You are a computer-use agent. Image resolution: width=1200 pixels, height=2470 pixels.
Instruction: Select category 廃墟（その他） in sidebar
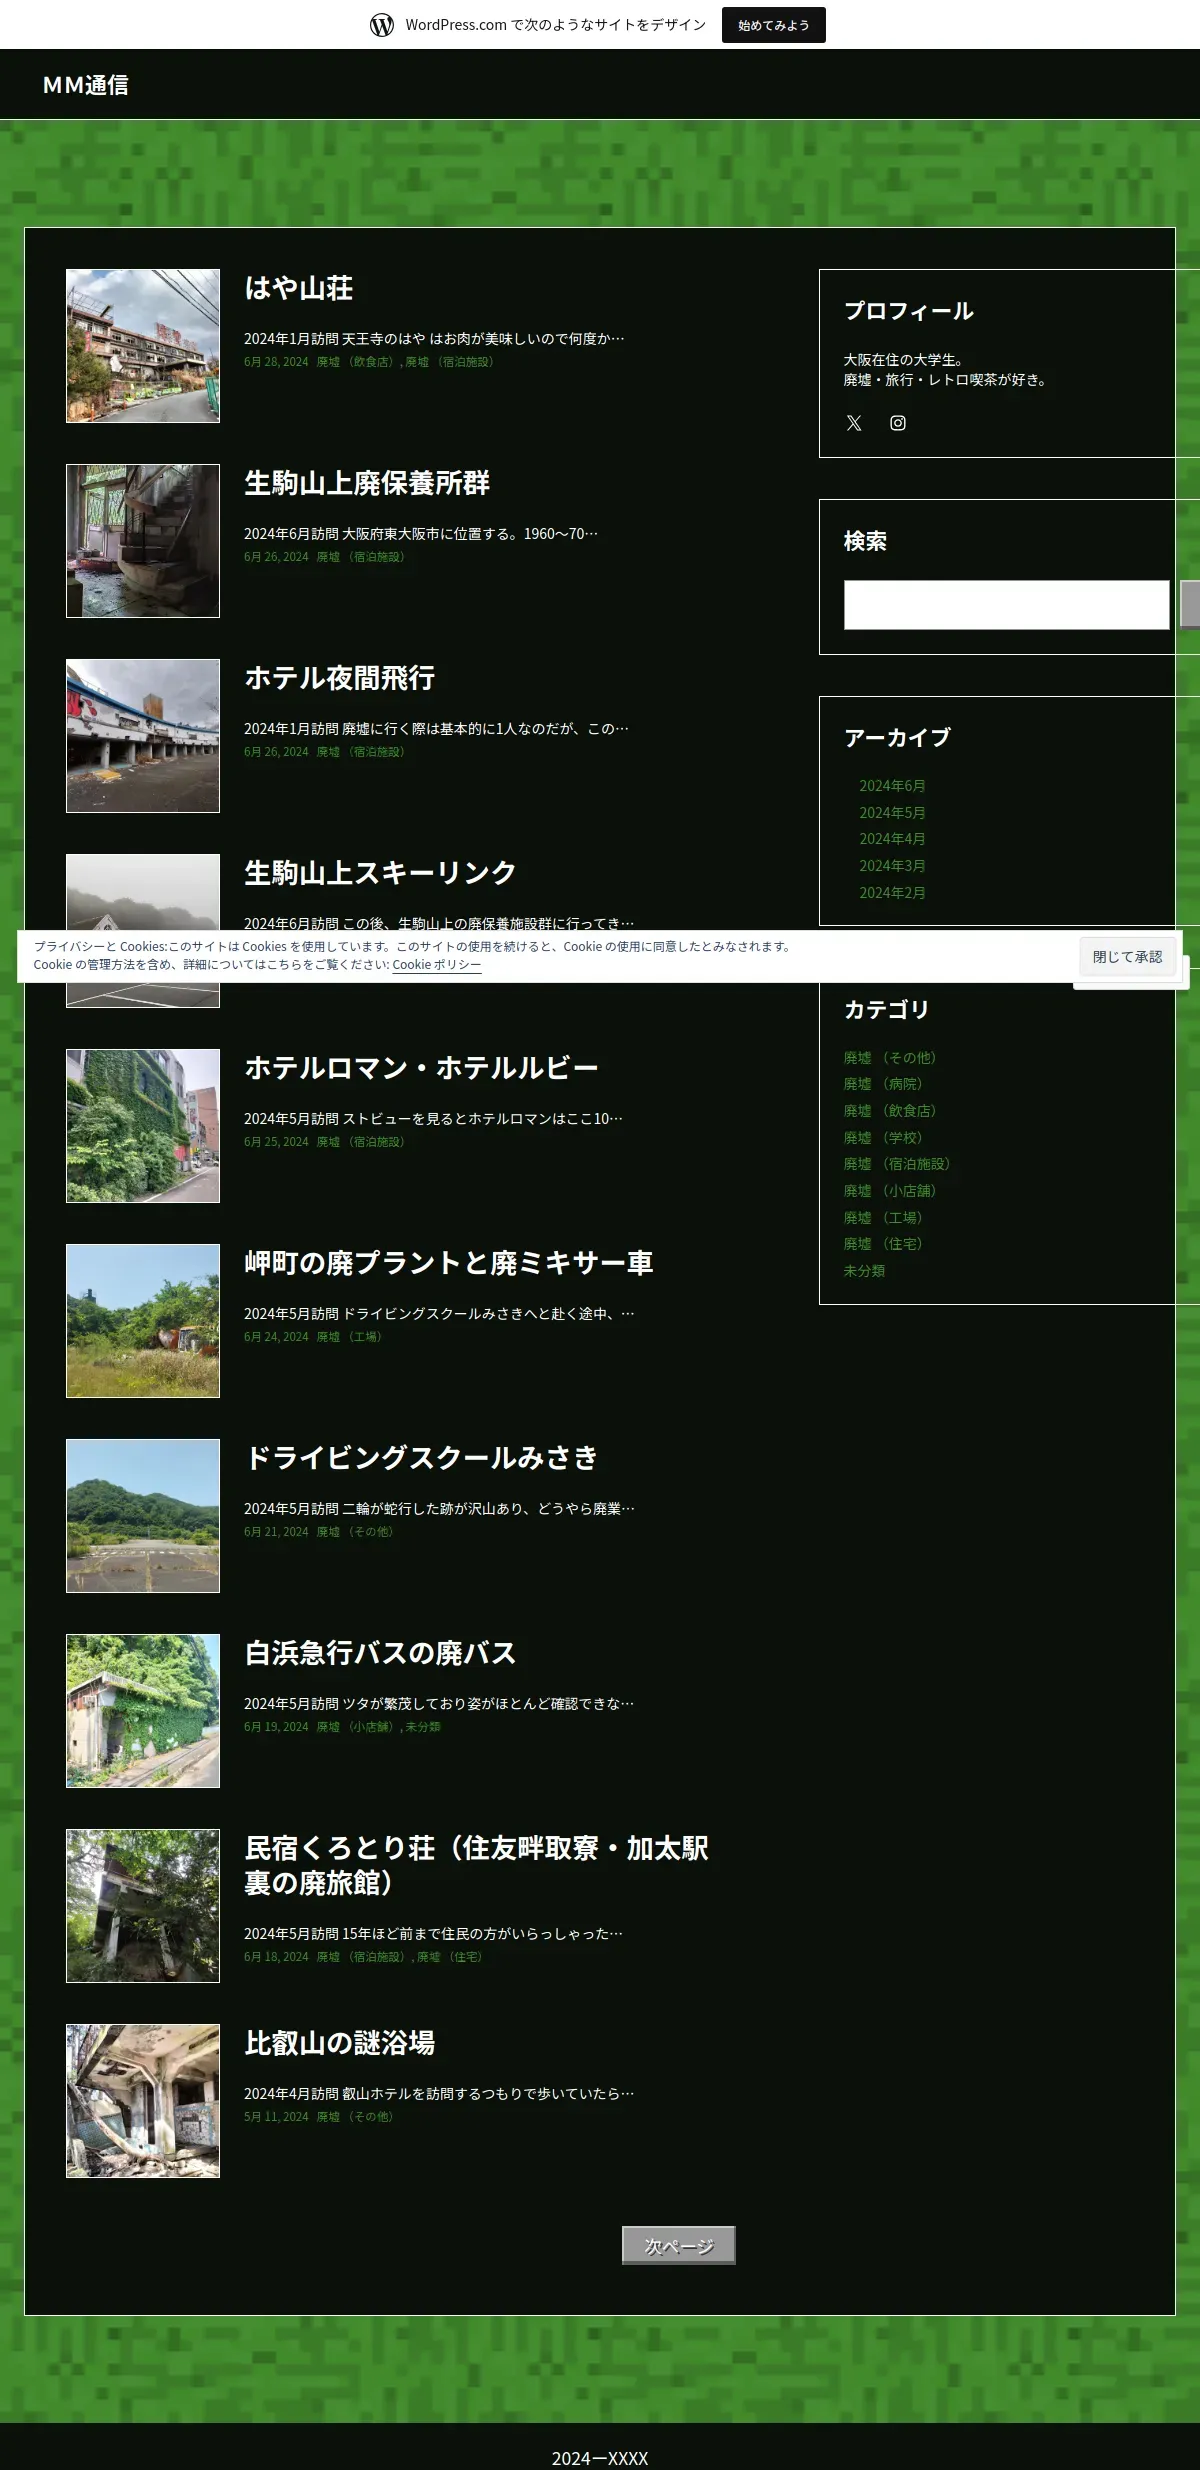coord(890,1058)
